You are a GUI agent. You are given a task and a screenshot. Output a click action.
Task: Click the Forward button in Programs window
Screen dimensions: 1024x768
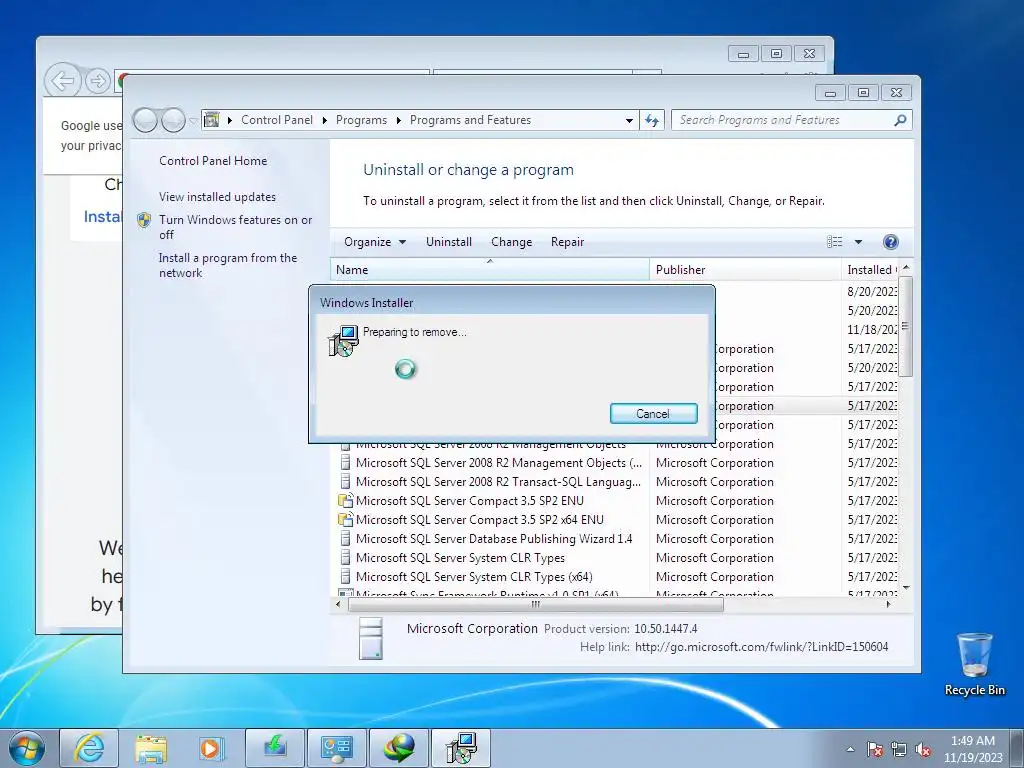173,120
